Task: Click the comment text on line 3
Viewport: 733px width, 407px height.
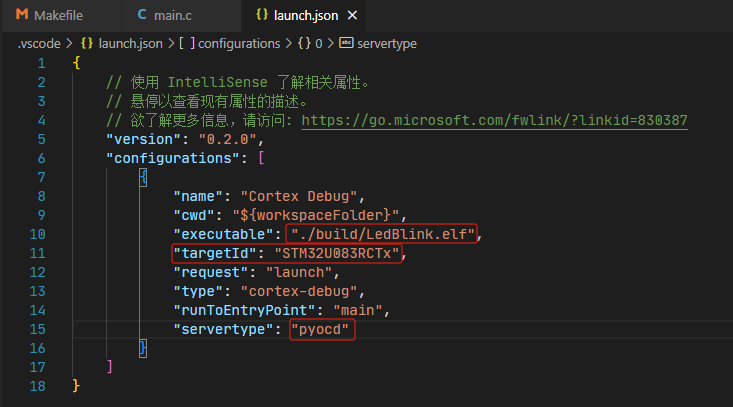Action: 207,101
